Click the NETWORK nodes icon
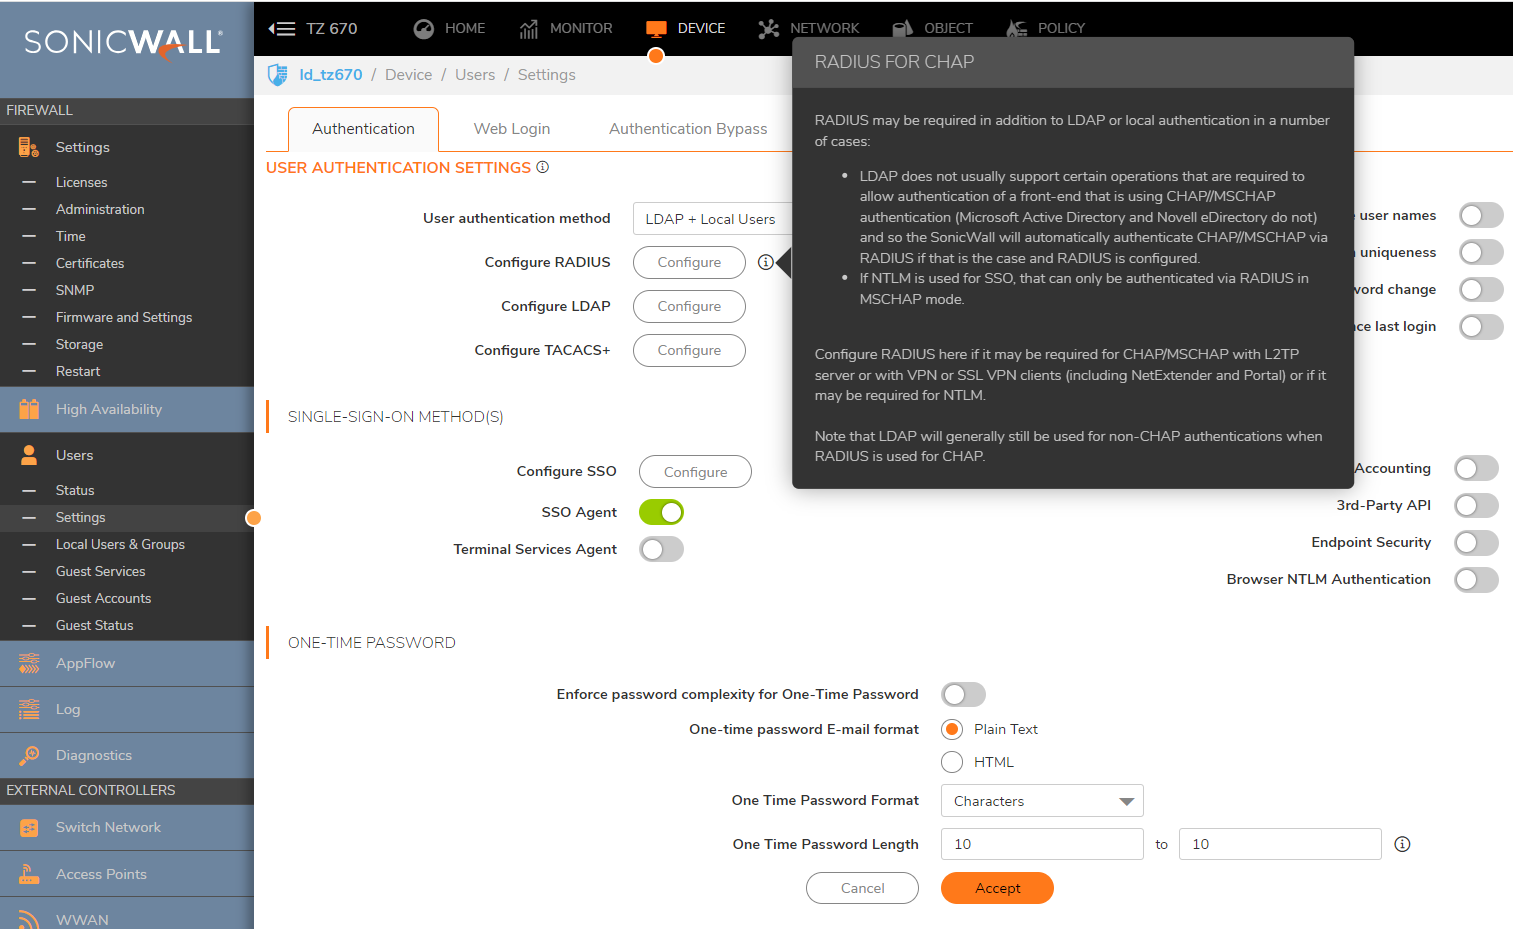 click(x=768, y=29)
